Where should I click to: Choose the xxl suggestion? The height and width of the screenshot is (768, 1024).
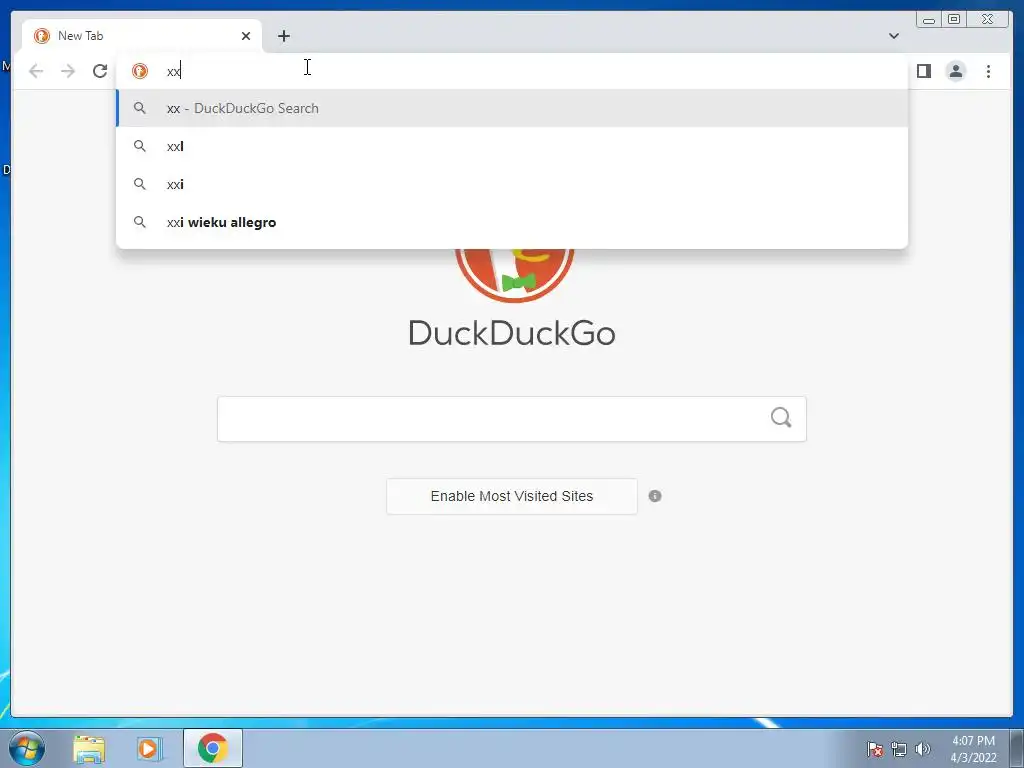pos(512,146)
